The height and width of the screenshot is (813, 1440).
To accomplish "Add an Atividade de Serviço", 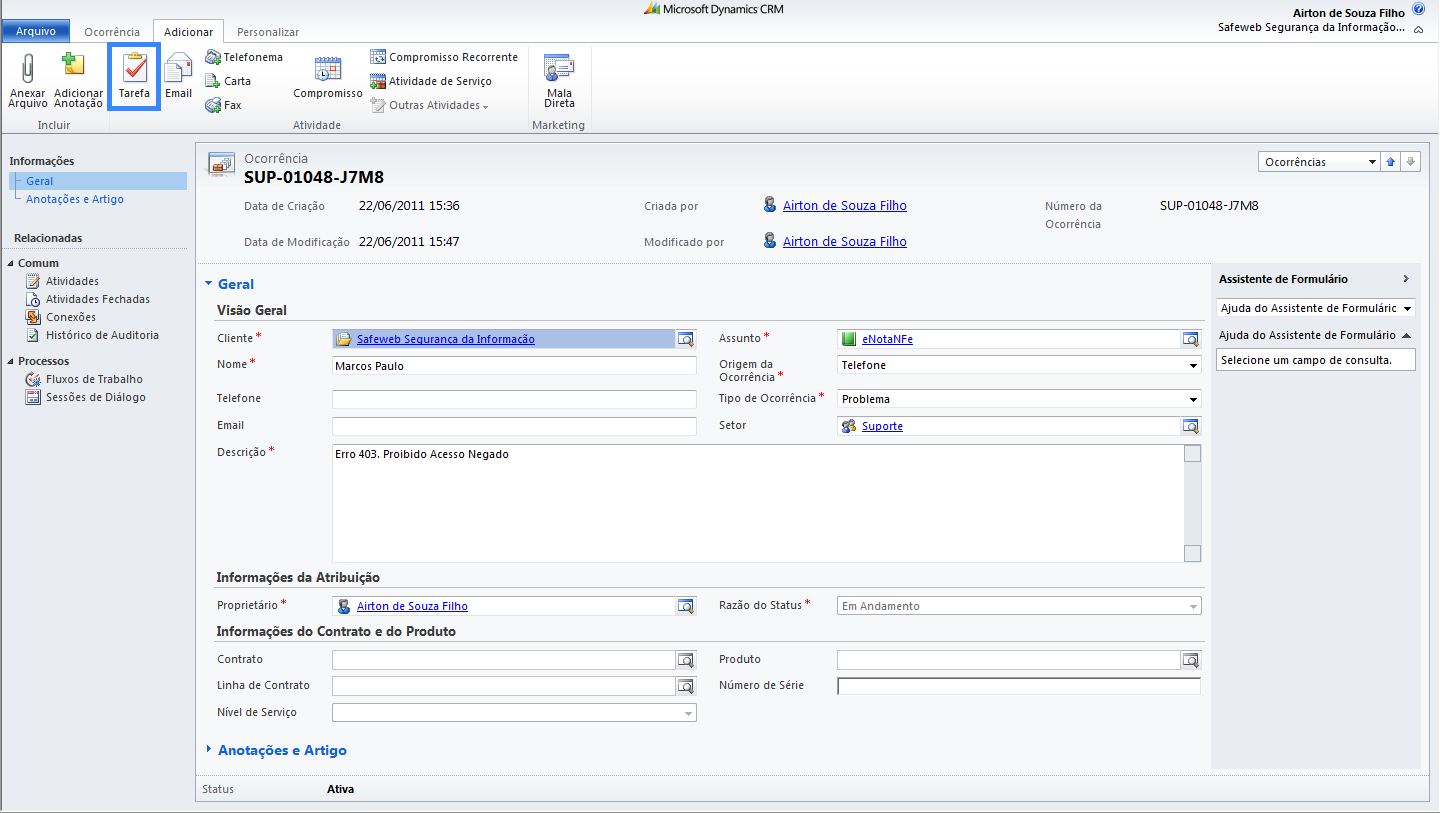I will click(431, 81).
